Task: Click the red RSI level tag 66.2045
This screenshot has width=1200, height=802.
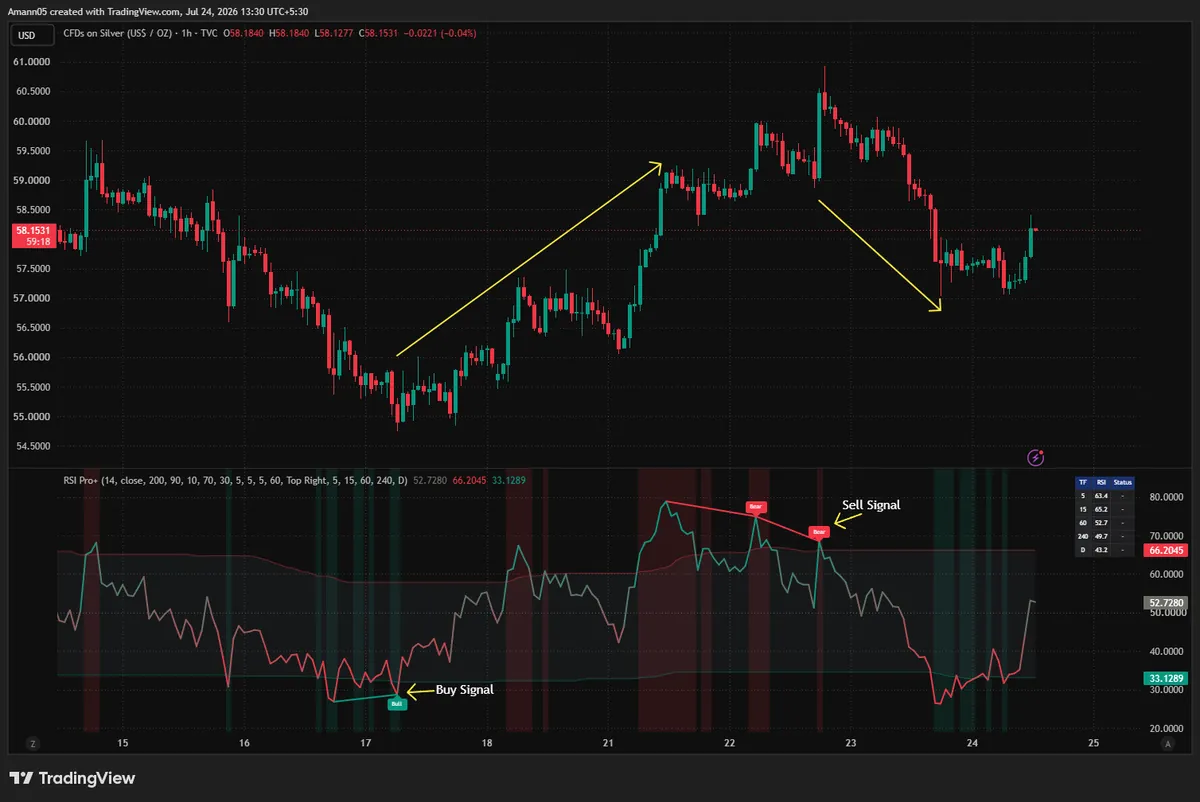Action: pos(1165,550)
